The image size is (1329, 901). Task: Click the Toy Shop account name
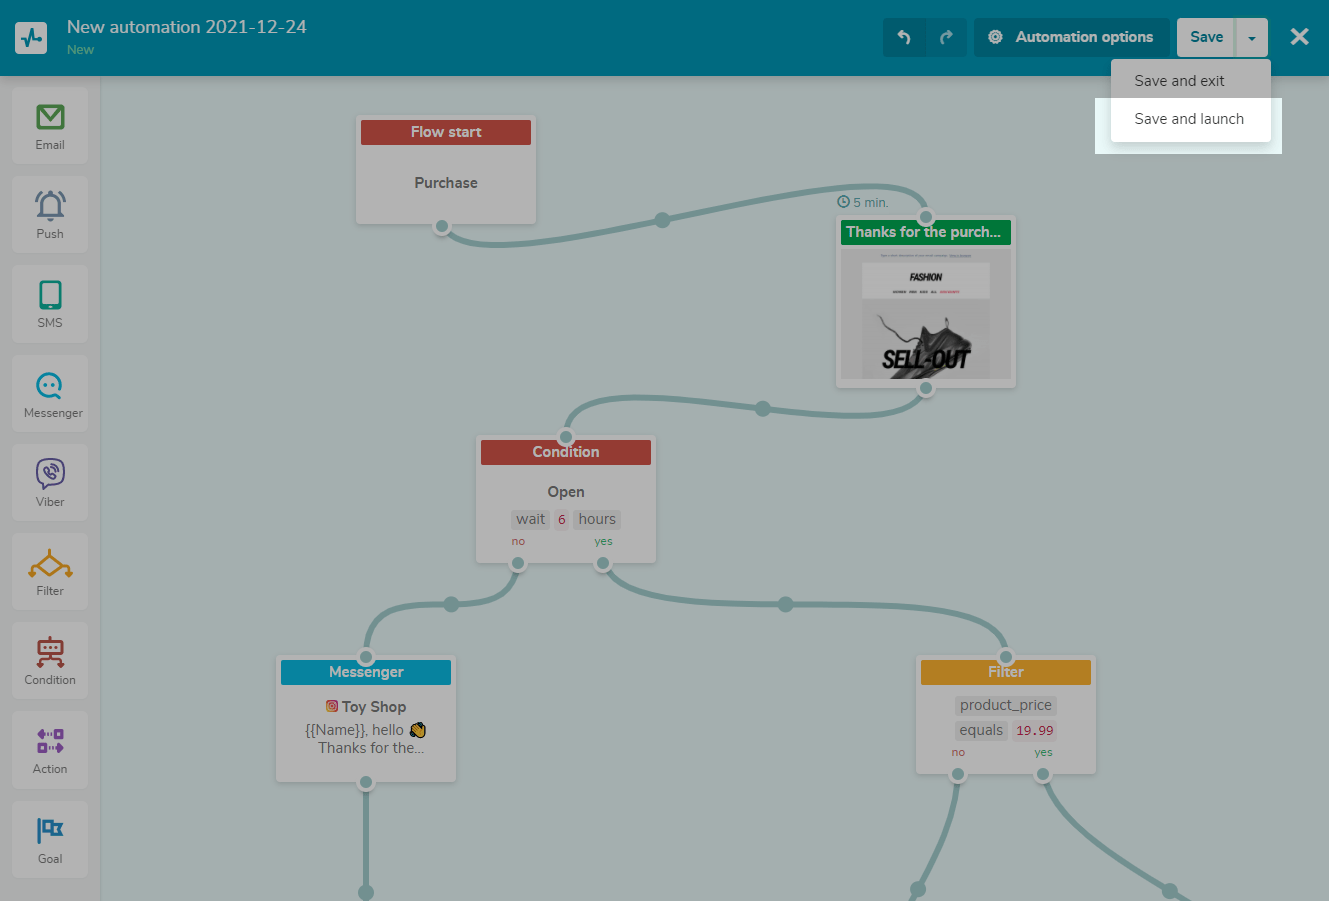(x=374, y=707)
